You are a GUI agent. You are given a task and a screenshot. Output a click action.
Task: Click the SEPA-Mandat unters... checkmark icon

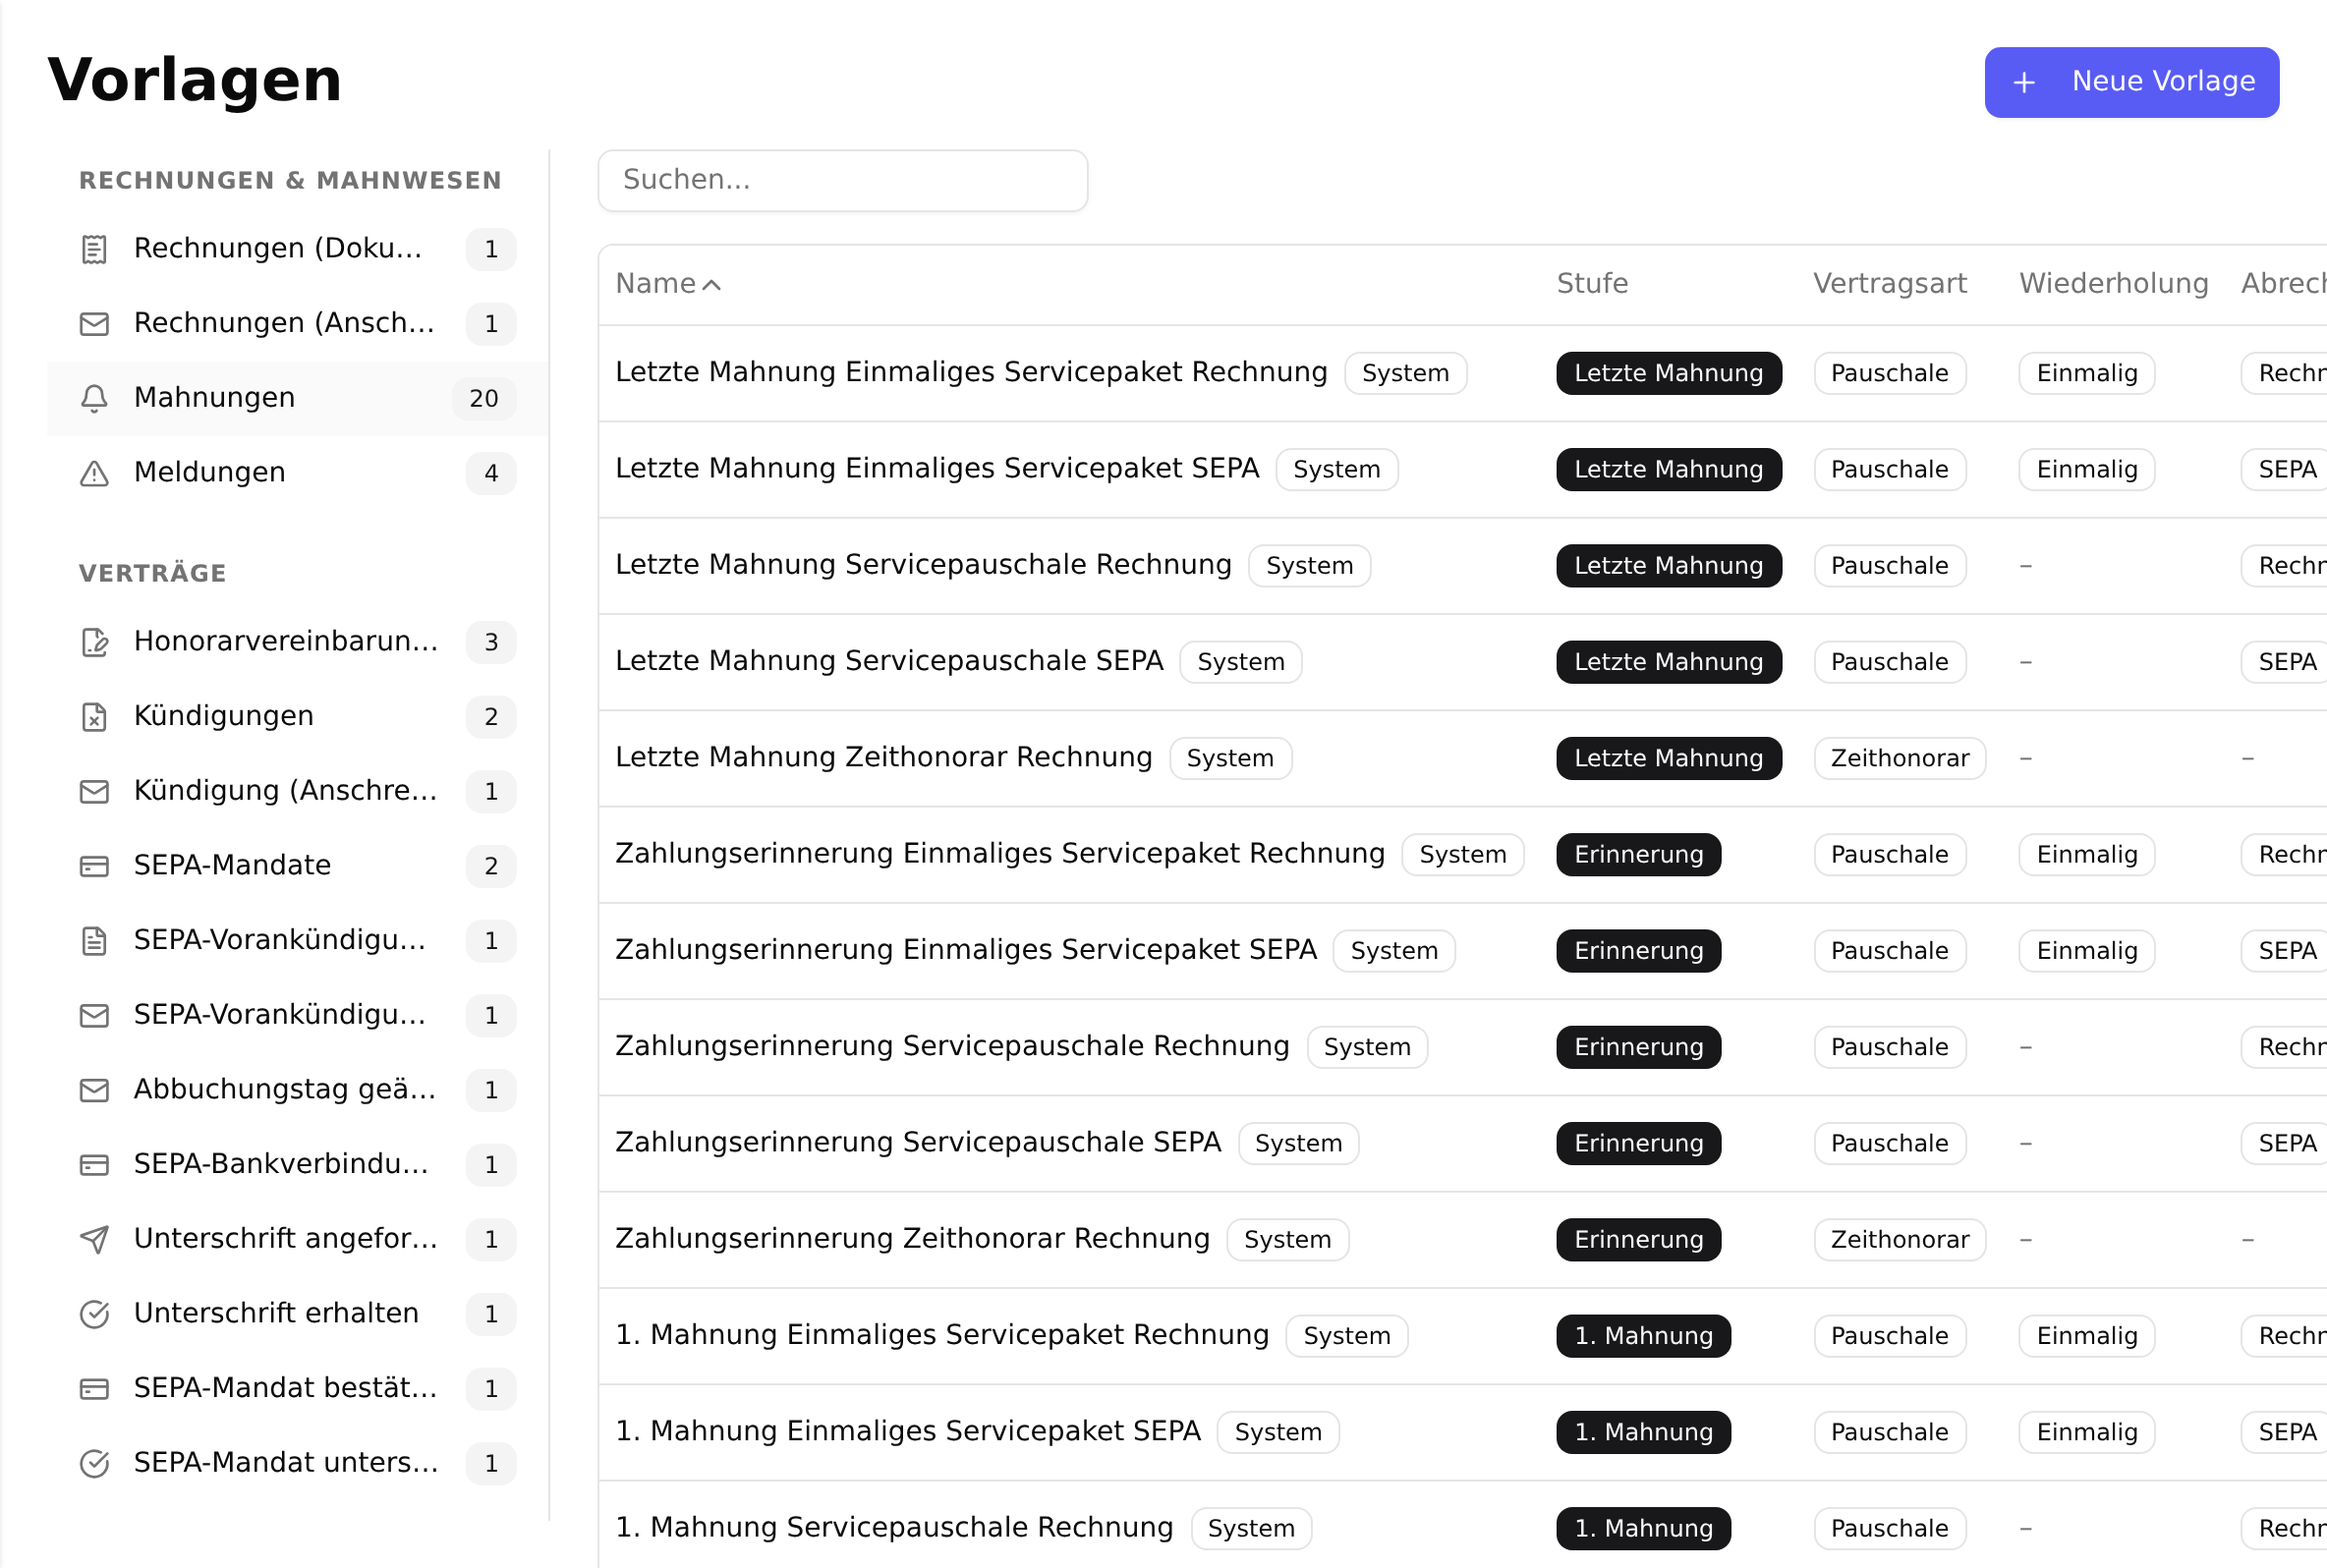(94, 1463)
